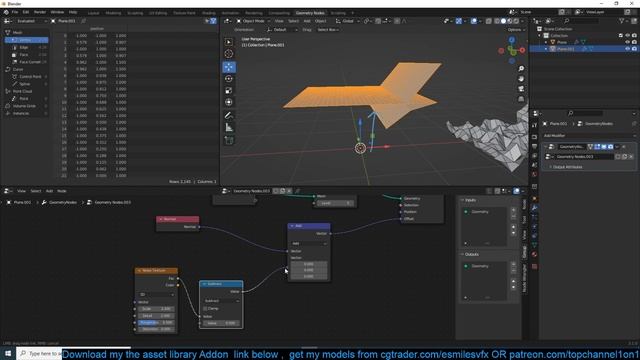Switch to Geometry Nodes workspace tab
Image resolution: width=640 pixels, height=360 pixels.
310,13
